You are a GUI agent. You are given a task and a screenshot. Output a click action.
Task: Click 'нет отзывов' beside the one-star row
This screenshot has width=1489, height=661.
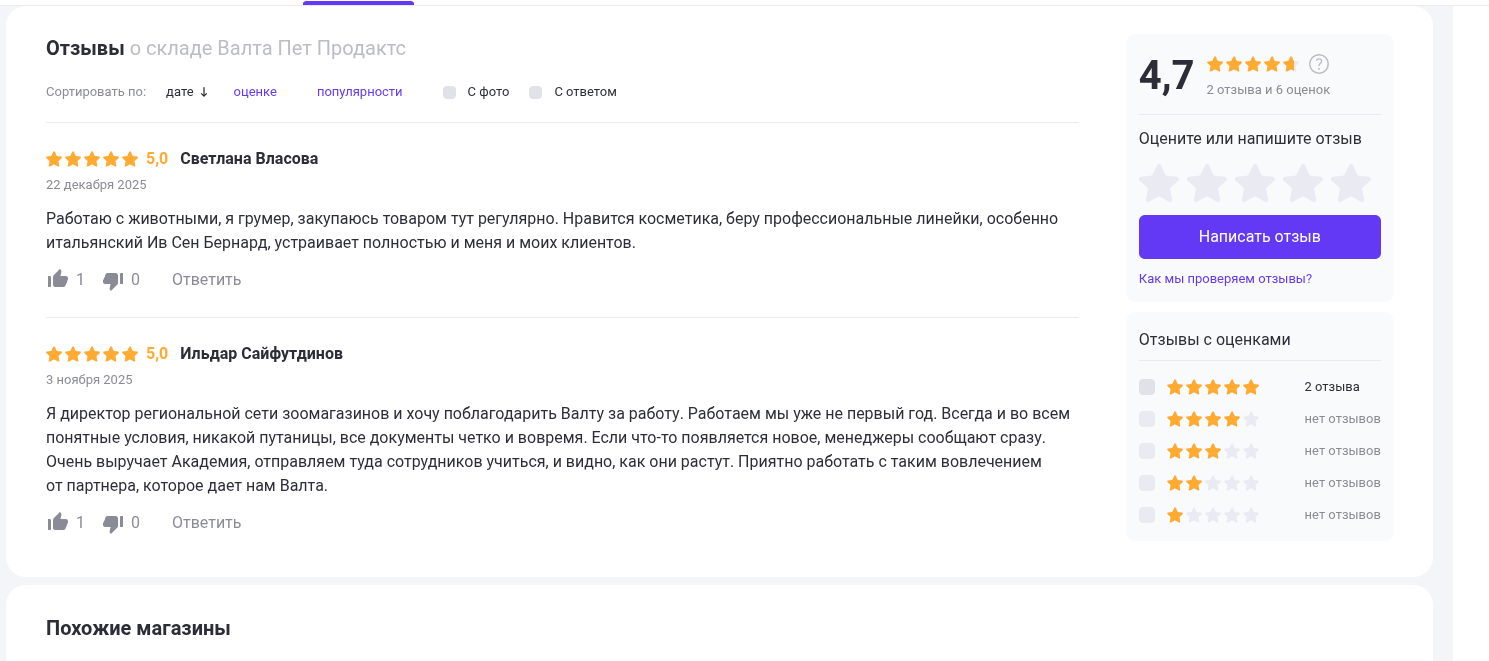[1342, 515]
